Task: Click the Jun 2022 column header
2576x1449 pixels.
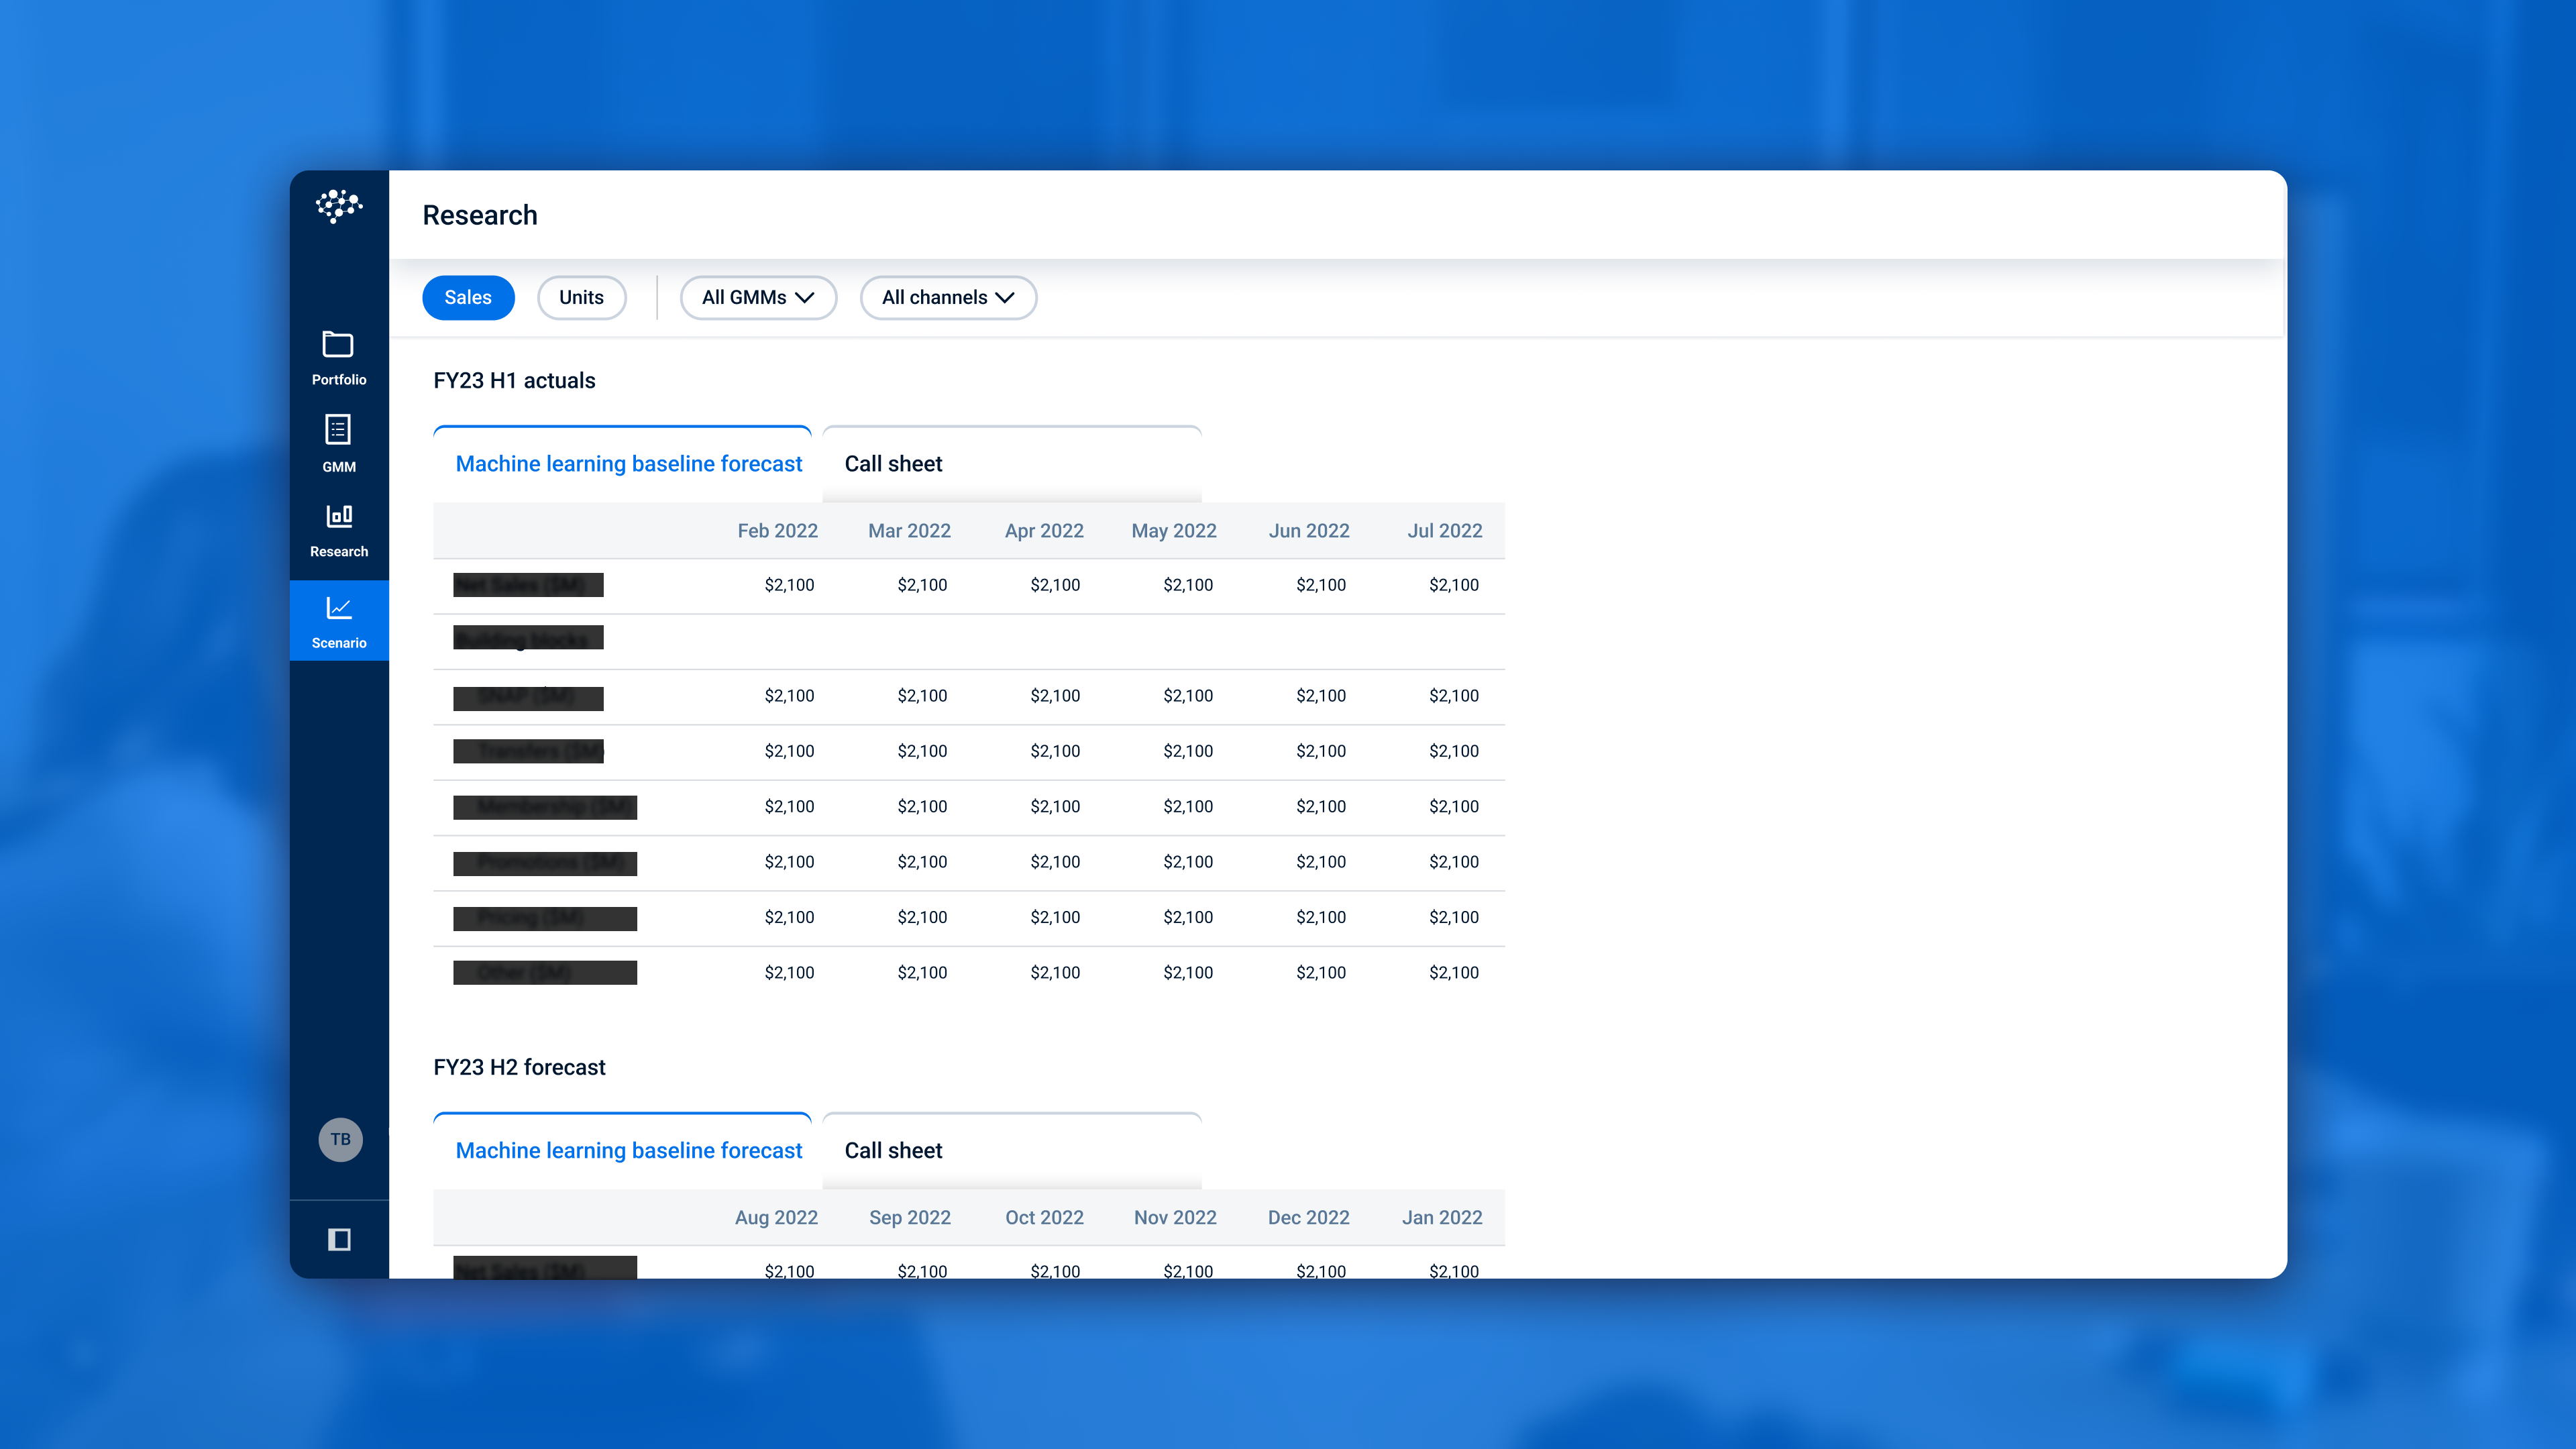Action: tap(1309, 531)
